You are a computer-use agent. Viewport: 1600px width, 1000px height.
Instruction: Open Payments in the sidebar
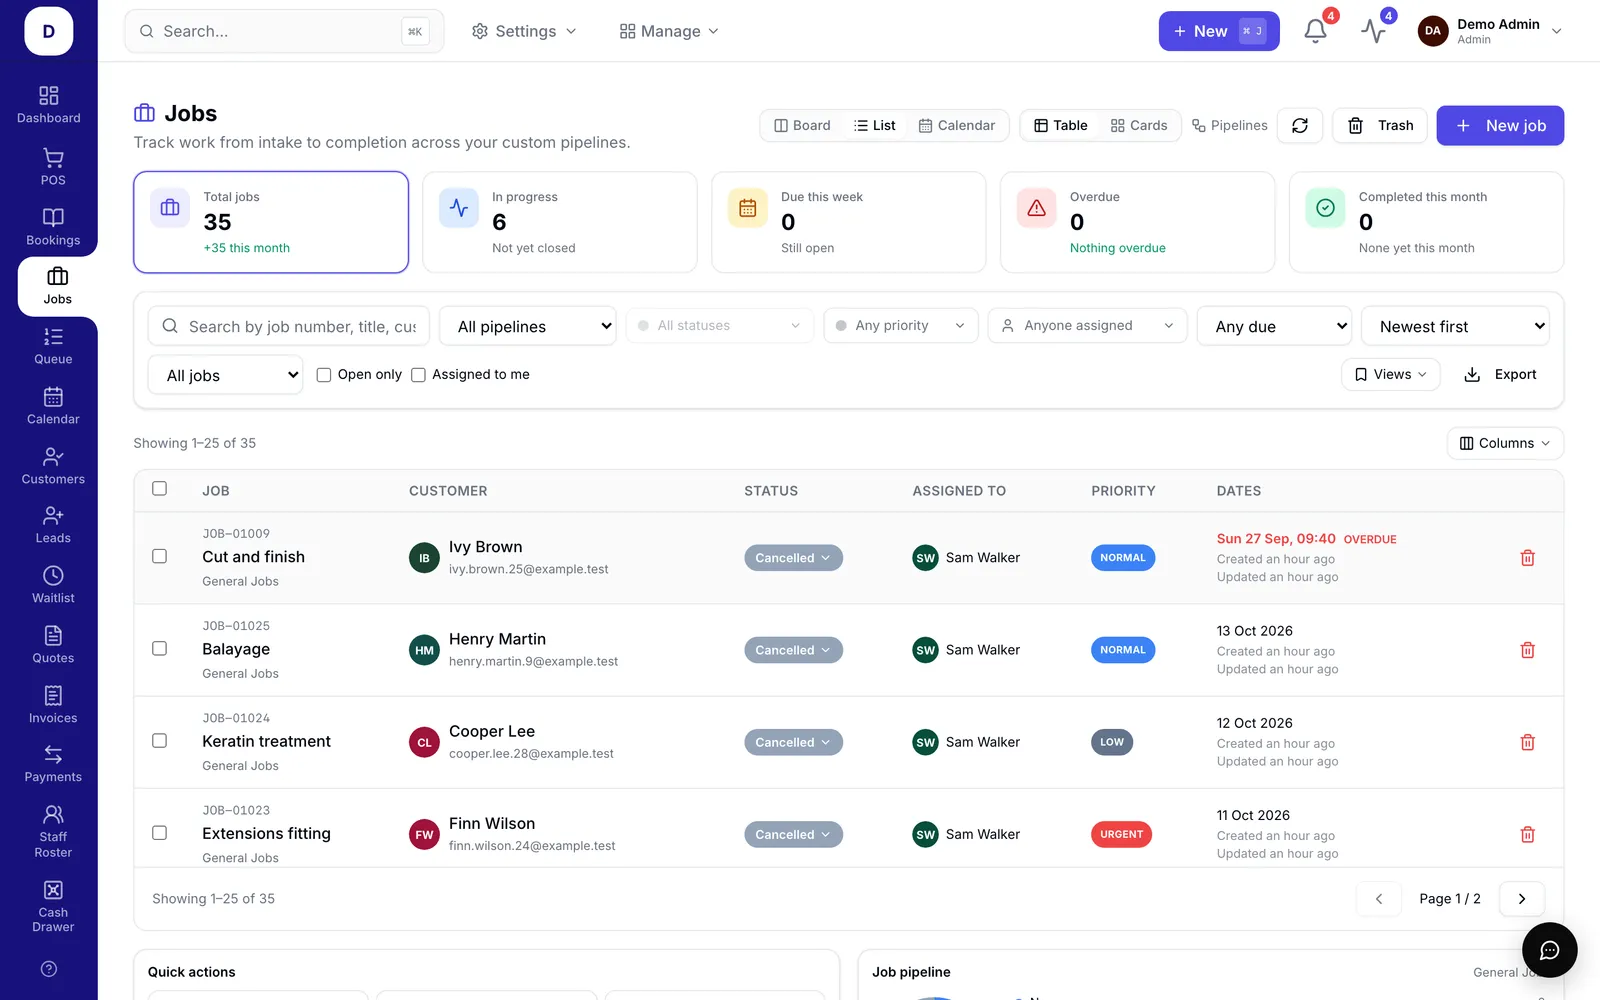pos(53,764)
